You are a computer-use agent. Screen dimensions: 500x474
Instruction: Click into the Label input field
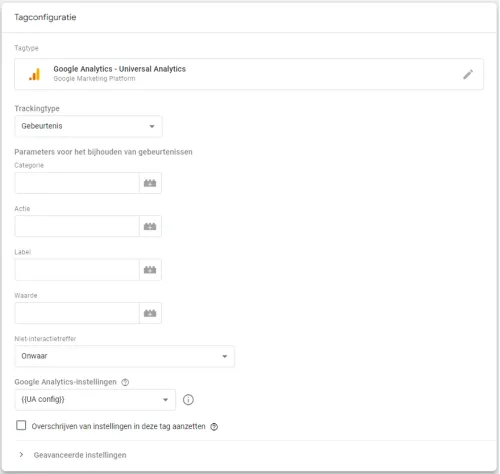click(77, 270)
